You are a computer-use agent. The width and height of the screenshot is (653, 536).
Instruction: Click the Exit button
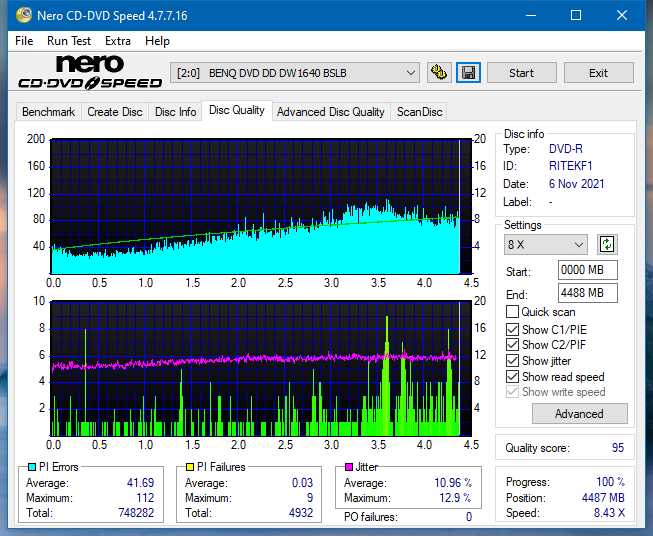coord(598,73)
